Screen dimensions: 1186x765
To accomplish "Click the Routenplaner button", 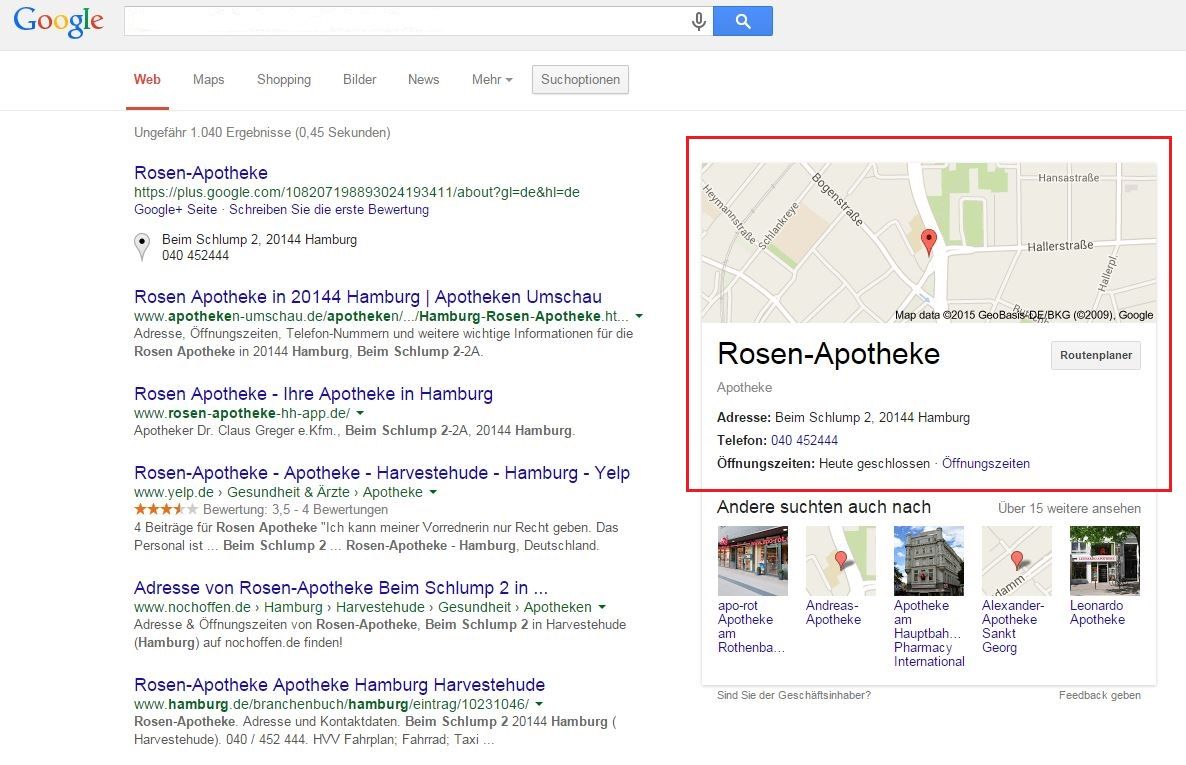I will tap(1095, 355).
